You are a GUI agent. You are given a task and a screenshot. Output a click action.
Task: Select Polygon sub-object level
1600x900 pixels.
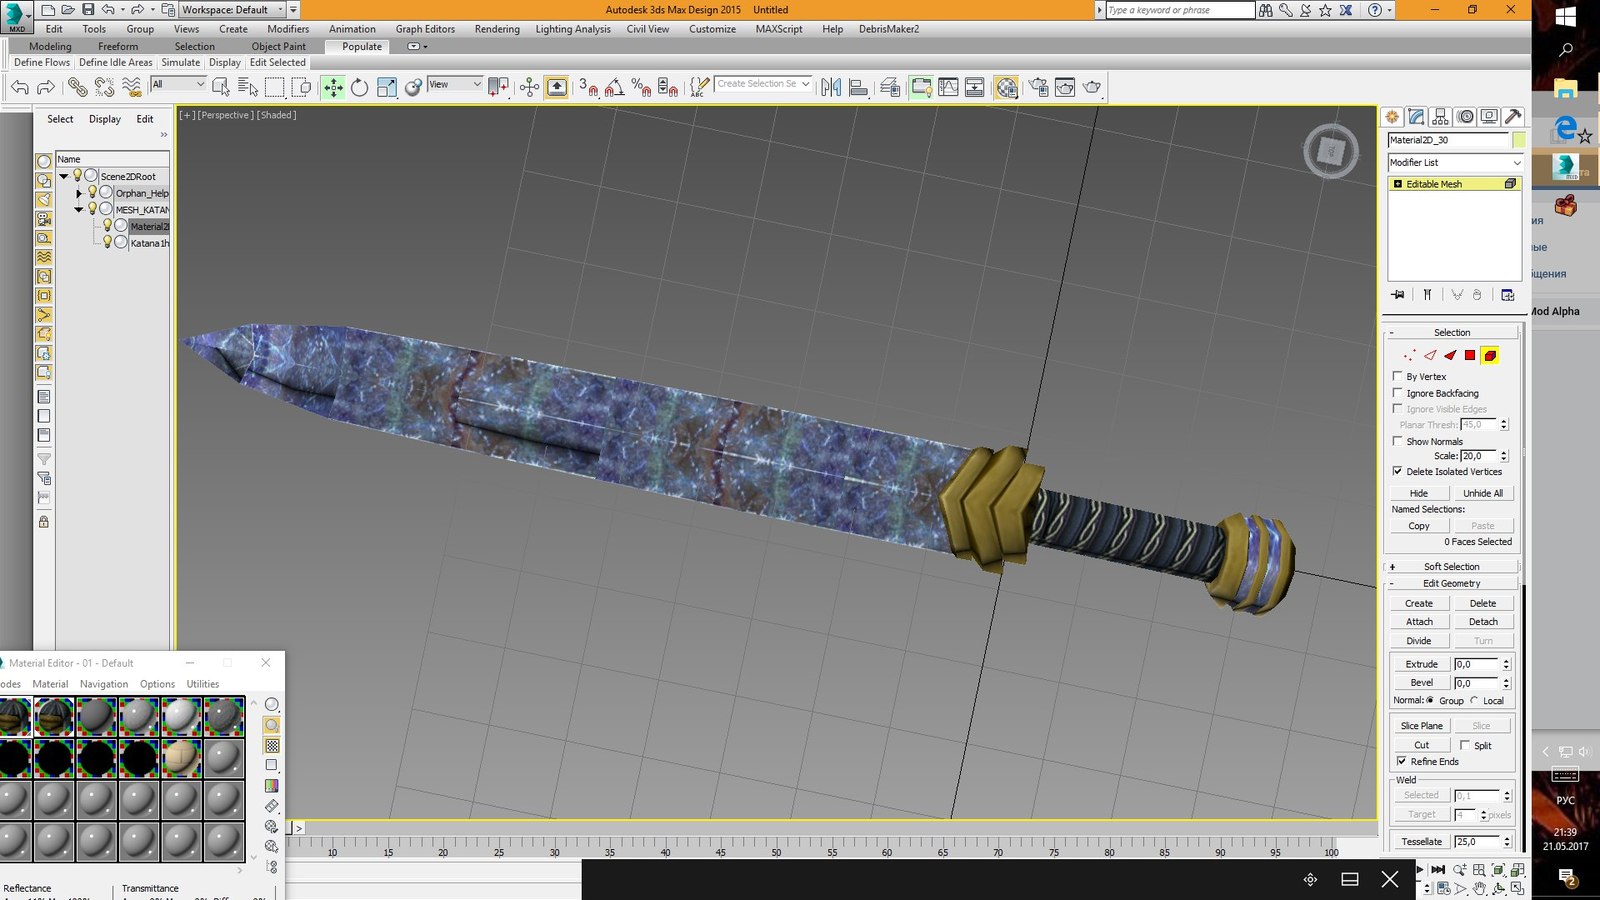[x=1470, y=355]
